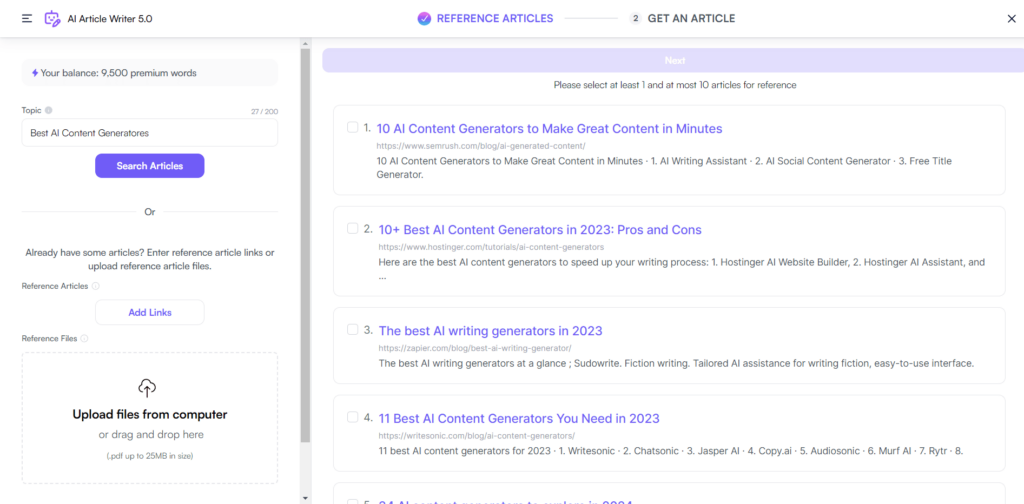Click the Upload files from computer dropzone
1024x504 pixels.
click(150, 418)
